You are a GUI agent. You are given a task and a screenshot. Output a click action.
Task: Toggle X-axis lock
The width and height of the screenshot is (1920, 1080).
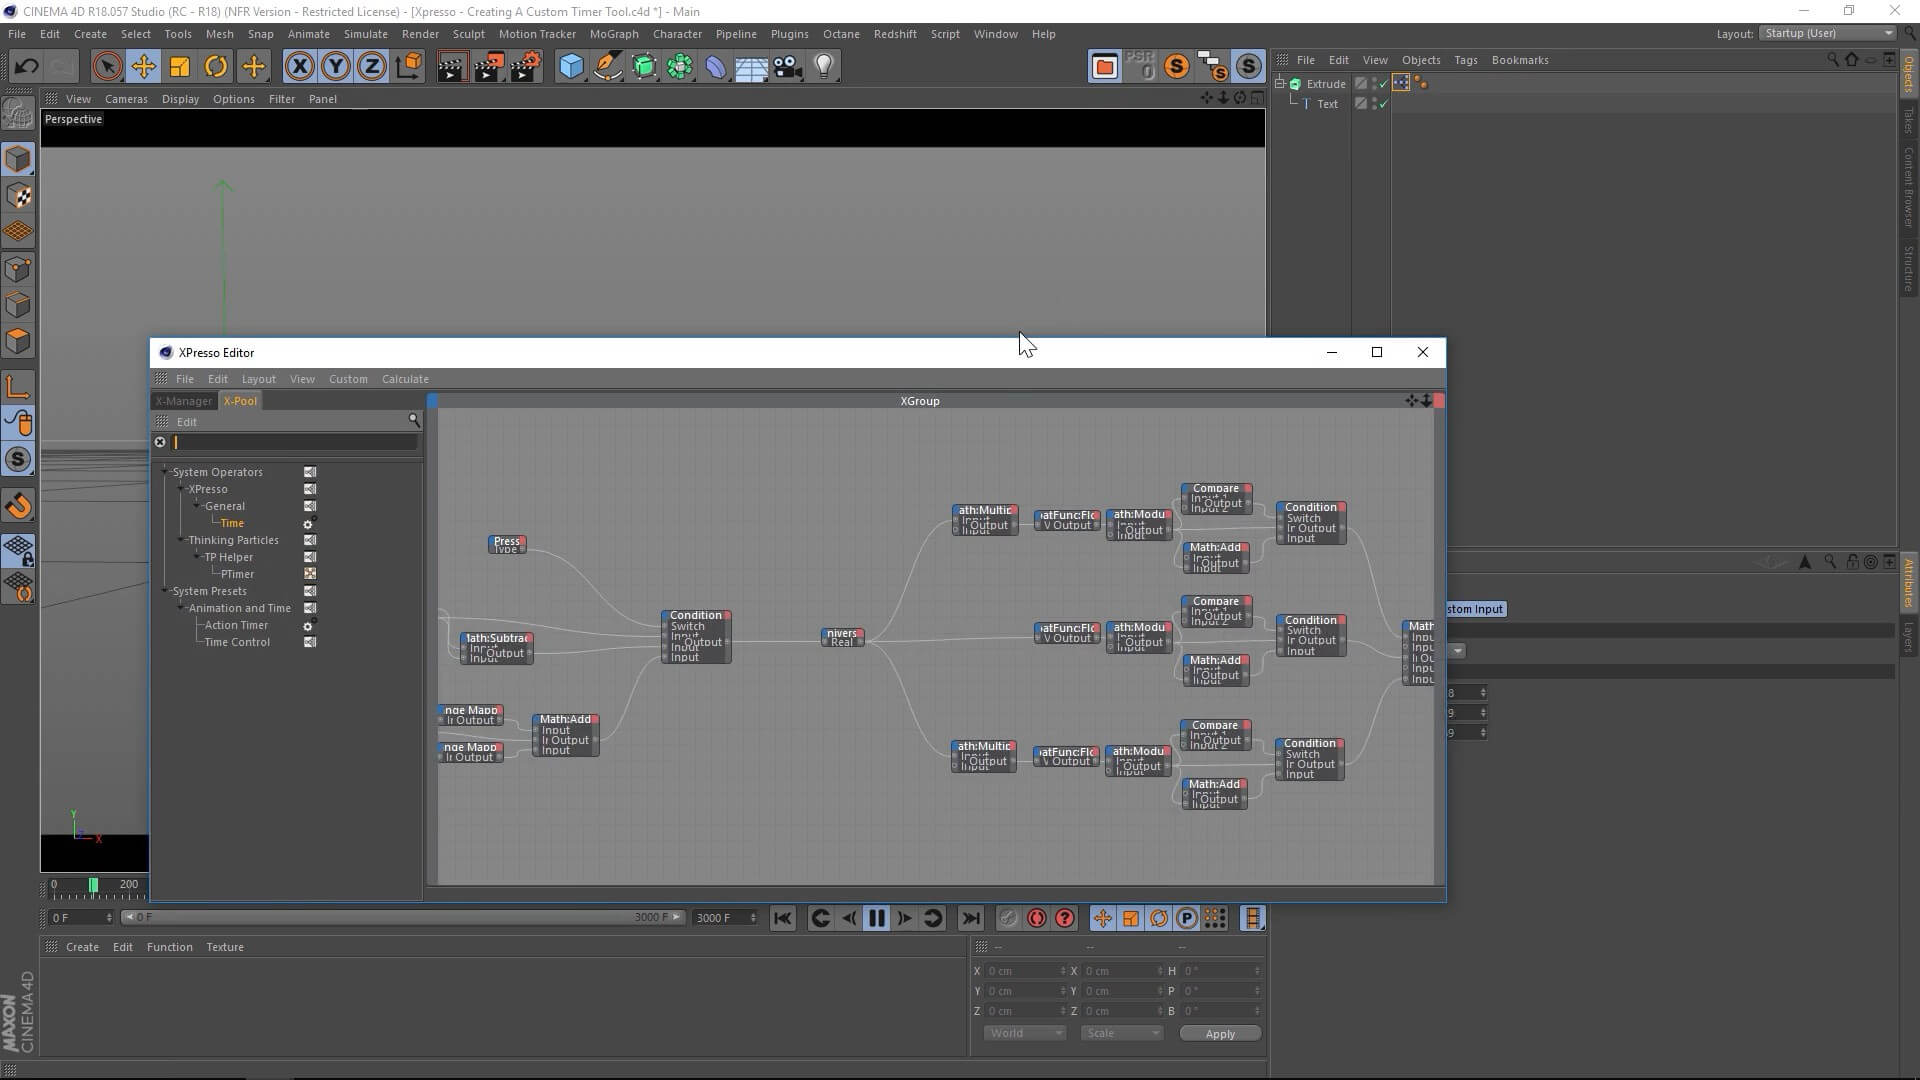299,67
